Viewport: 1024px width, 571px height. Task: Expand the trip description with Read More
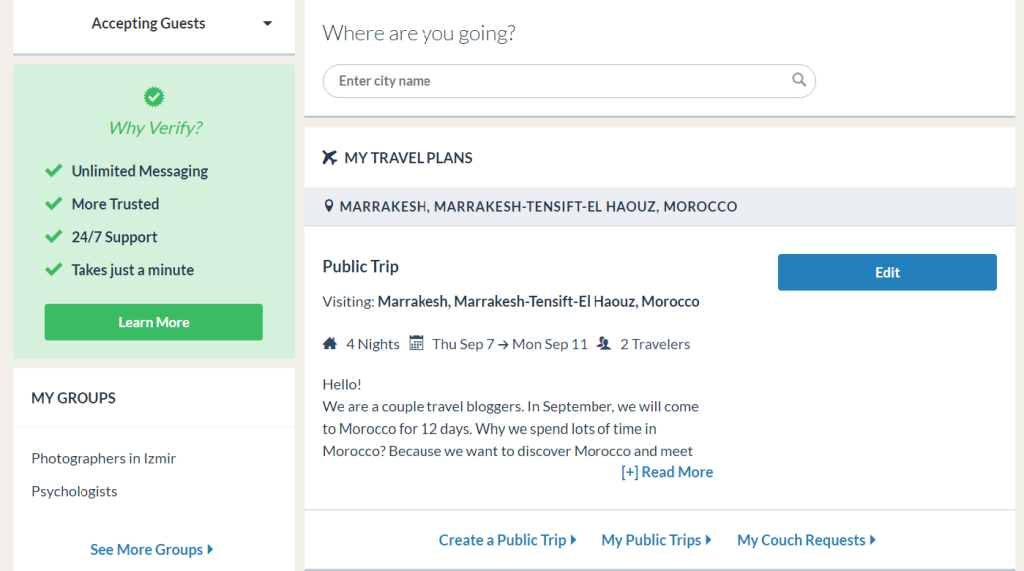click(667, 472)
